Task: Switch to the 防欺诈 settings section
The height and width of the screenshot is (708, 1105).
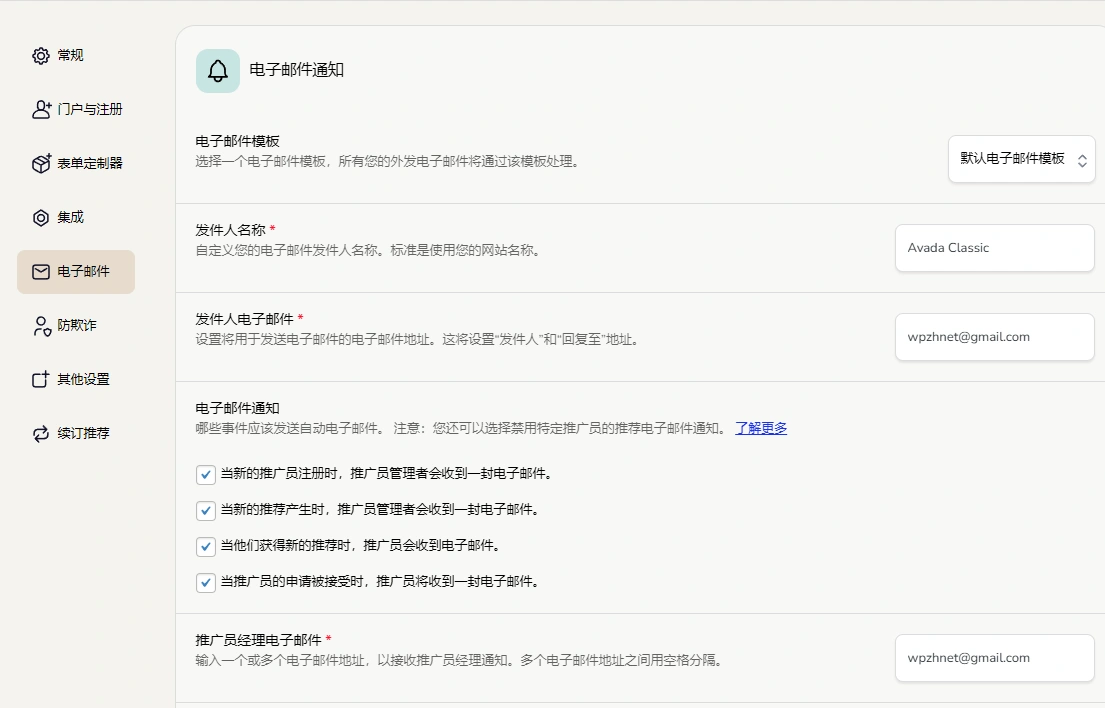Action: [x=70, y=325]
